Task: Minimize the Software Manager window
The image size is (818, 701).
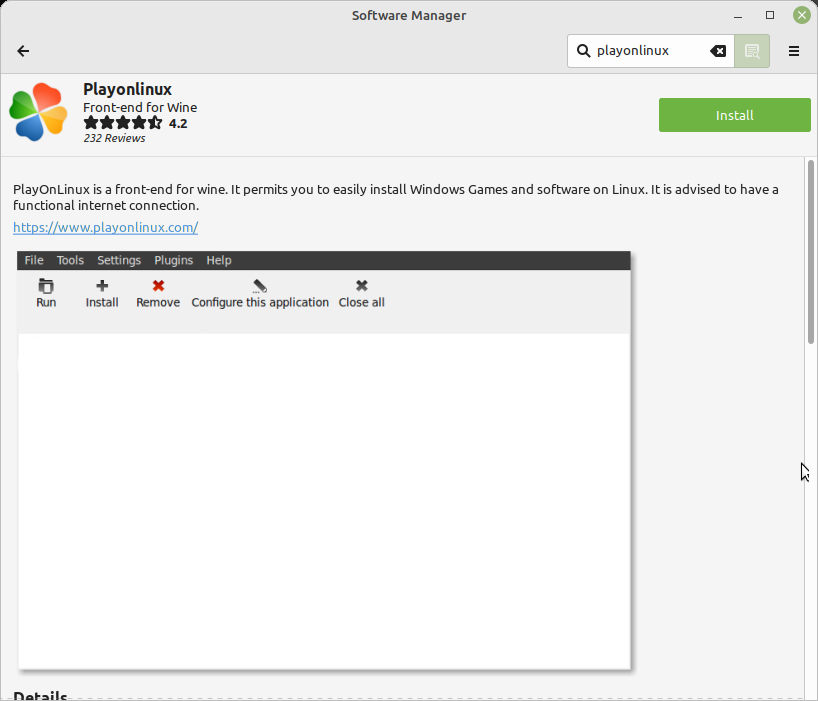Action: [738, 16]
